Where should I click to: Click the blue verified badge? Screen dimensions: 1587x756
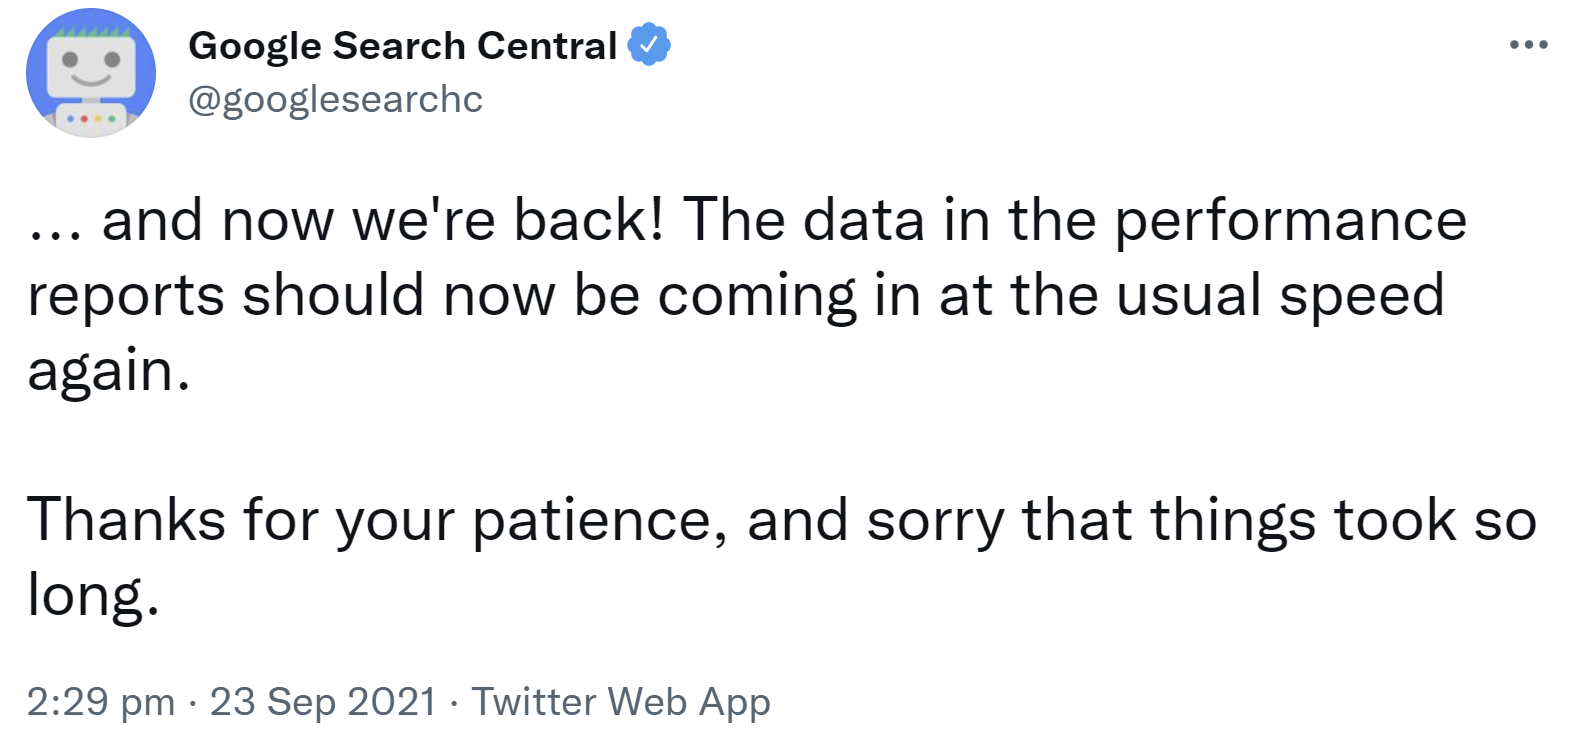click(x=649, y=45)
